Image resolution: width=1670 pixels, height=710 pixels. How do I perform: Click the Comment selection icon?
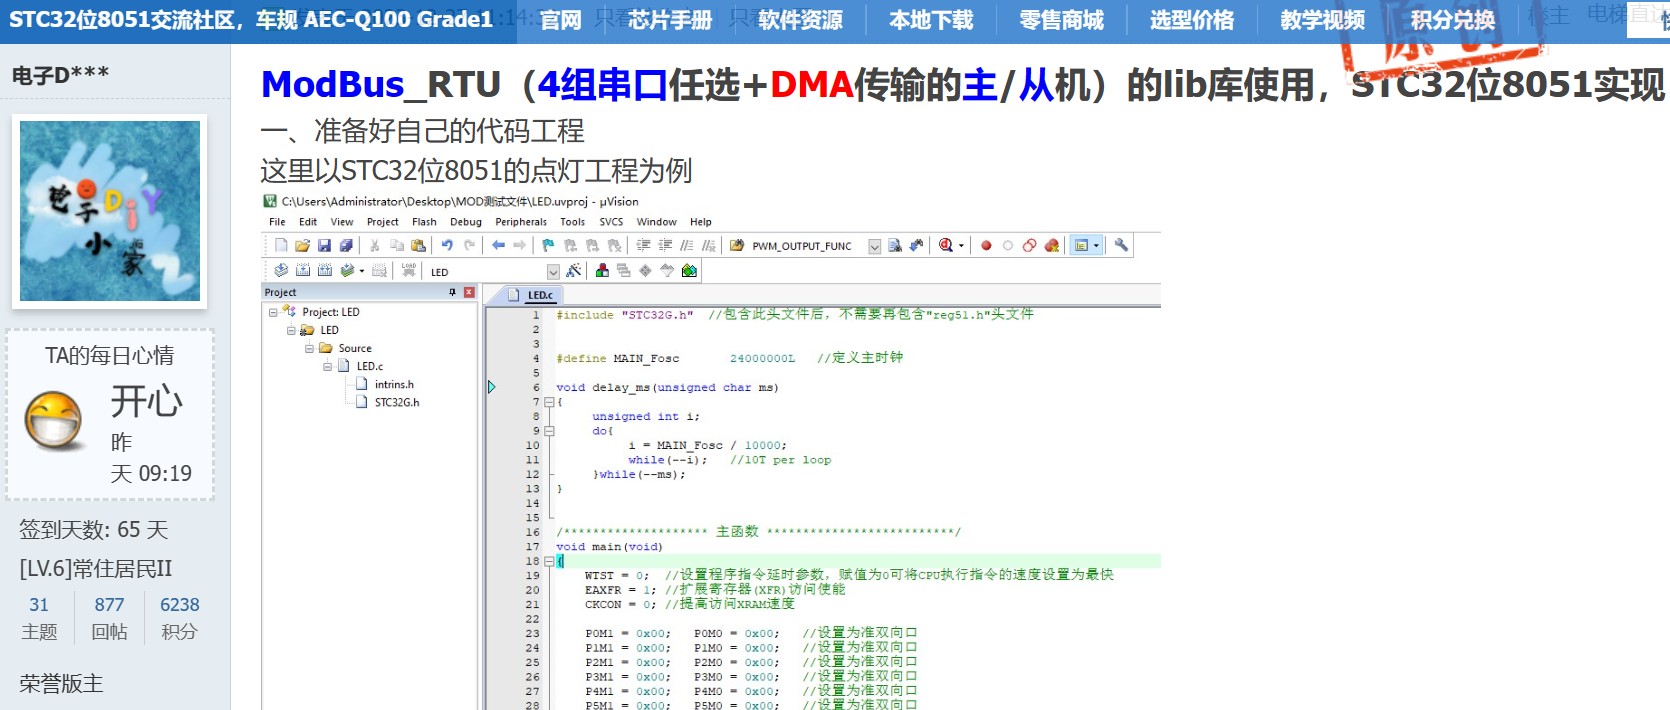687,245
